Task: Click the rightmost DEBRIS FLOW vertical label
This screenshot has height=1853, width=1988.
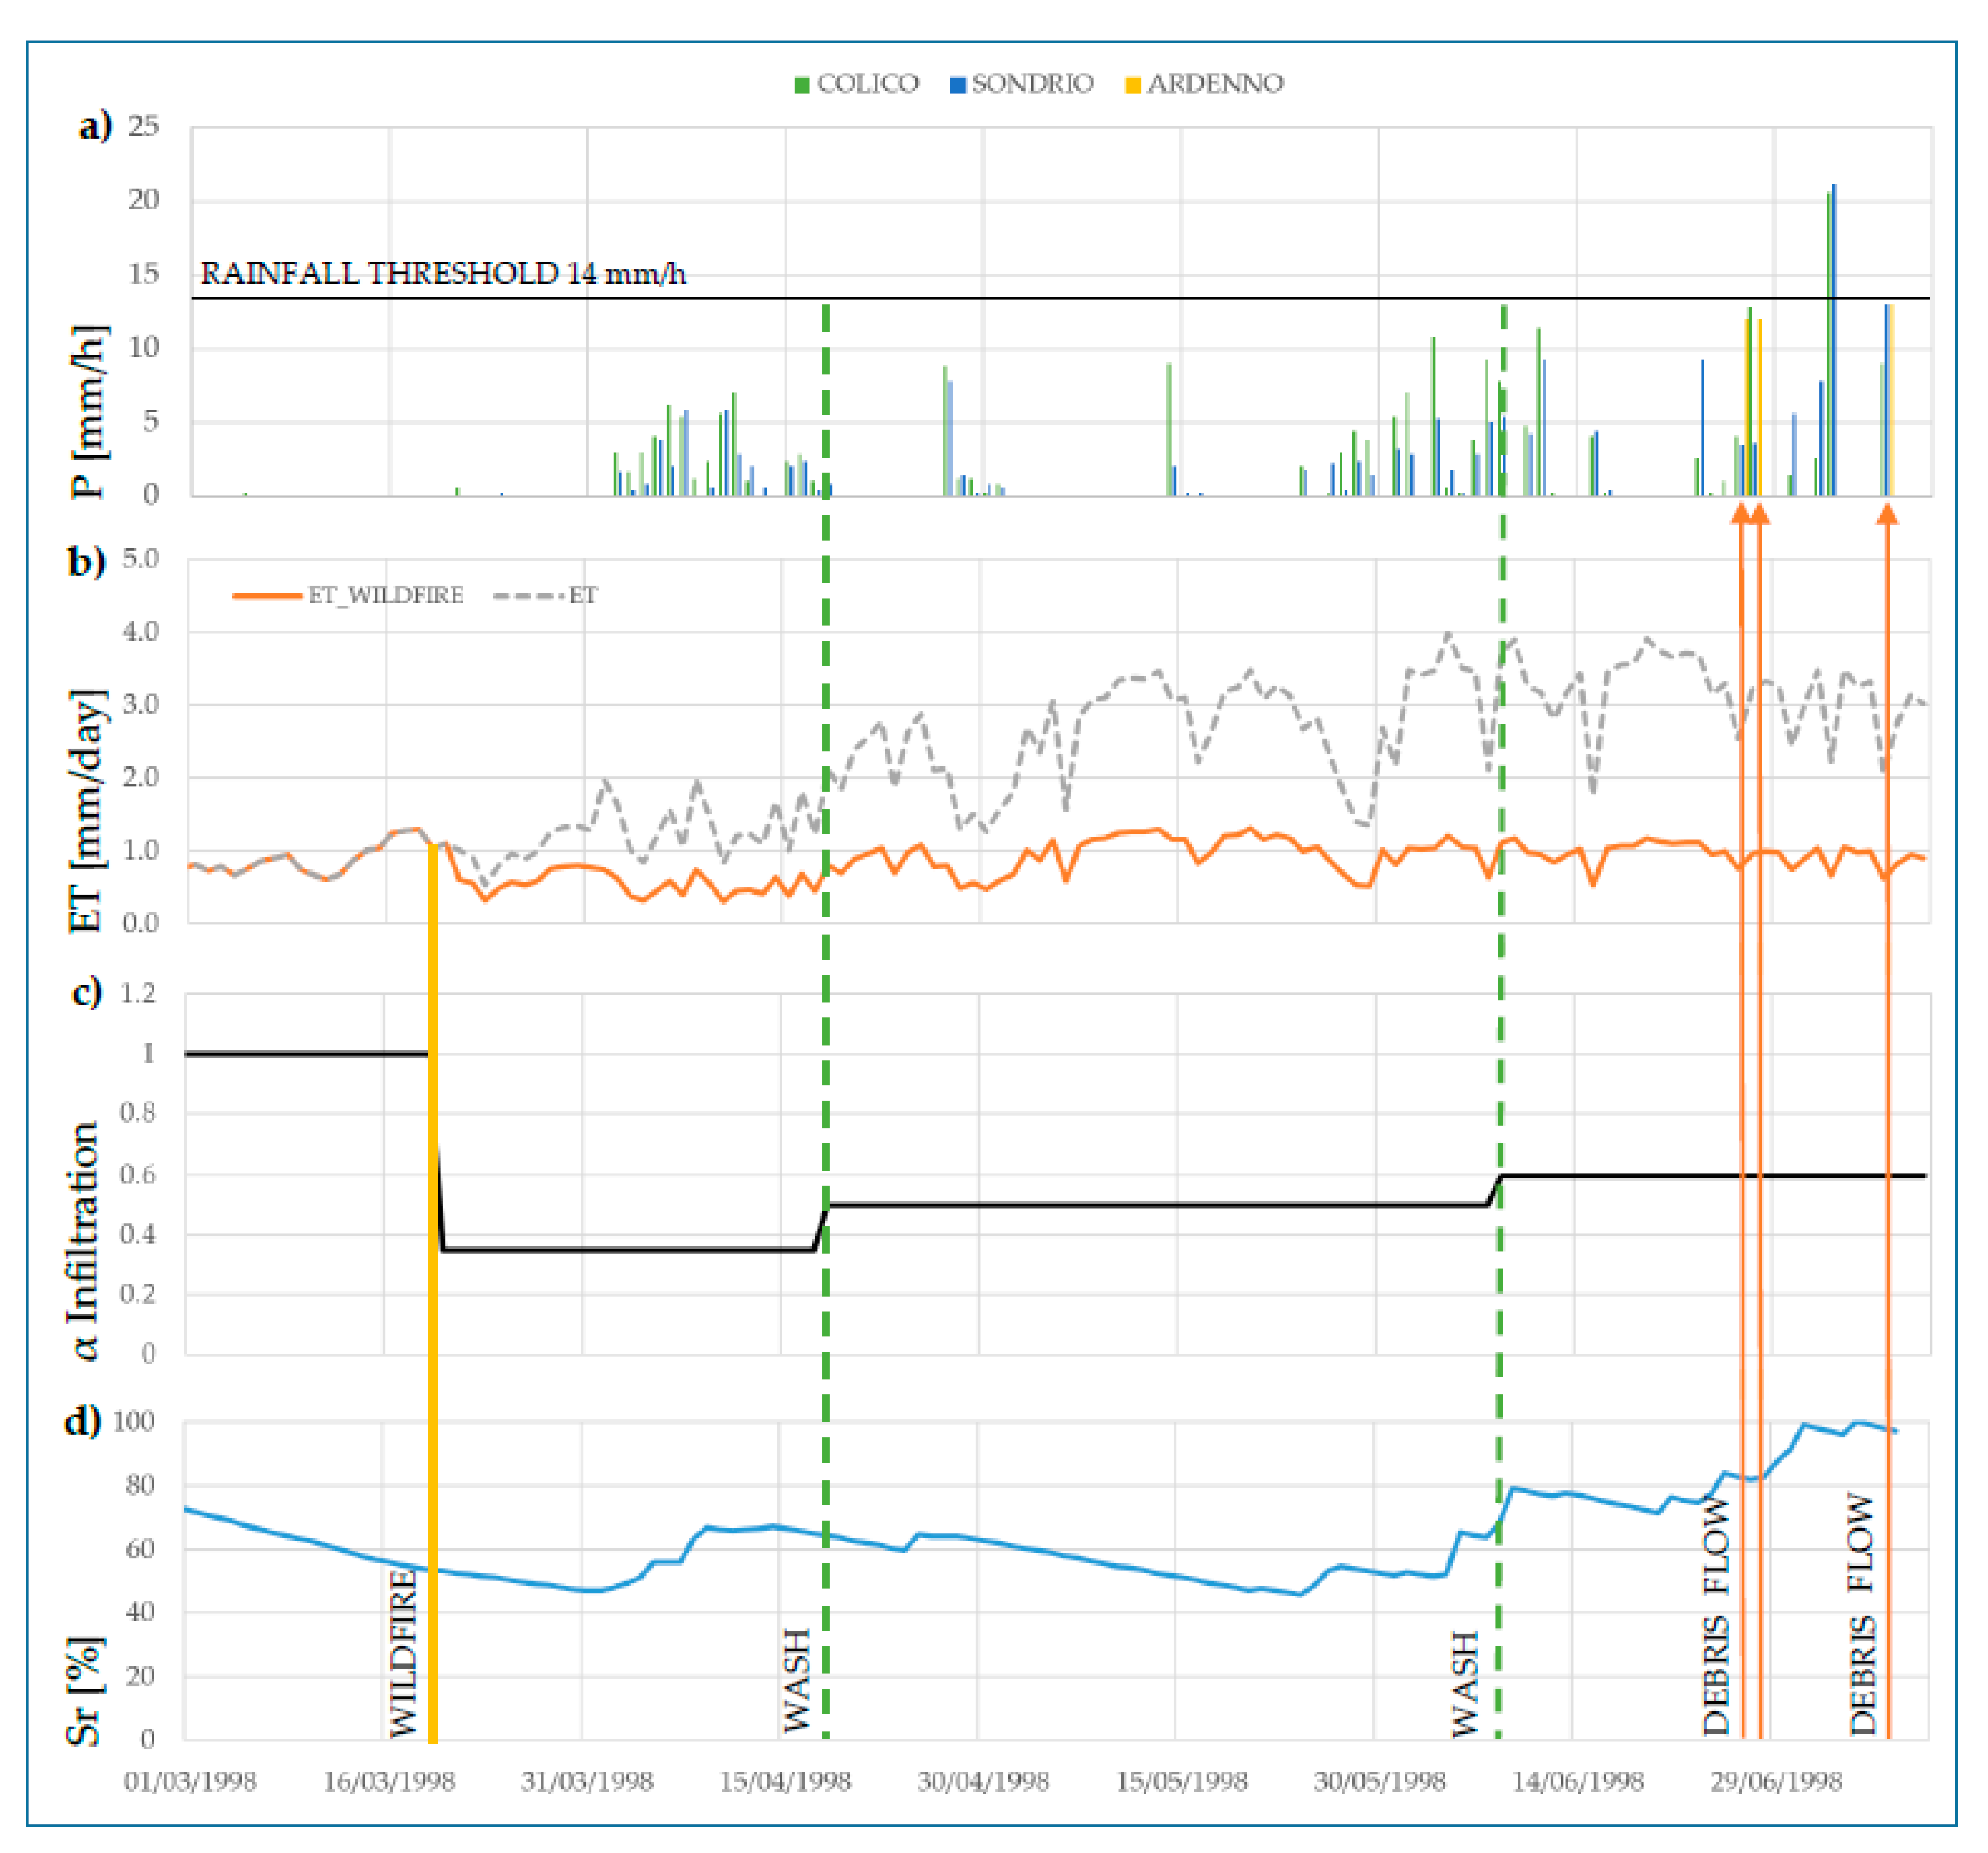Action: 1861,1614
